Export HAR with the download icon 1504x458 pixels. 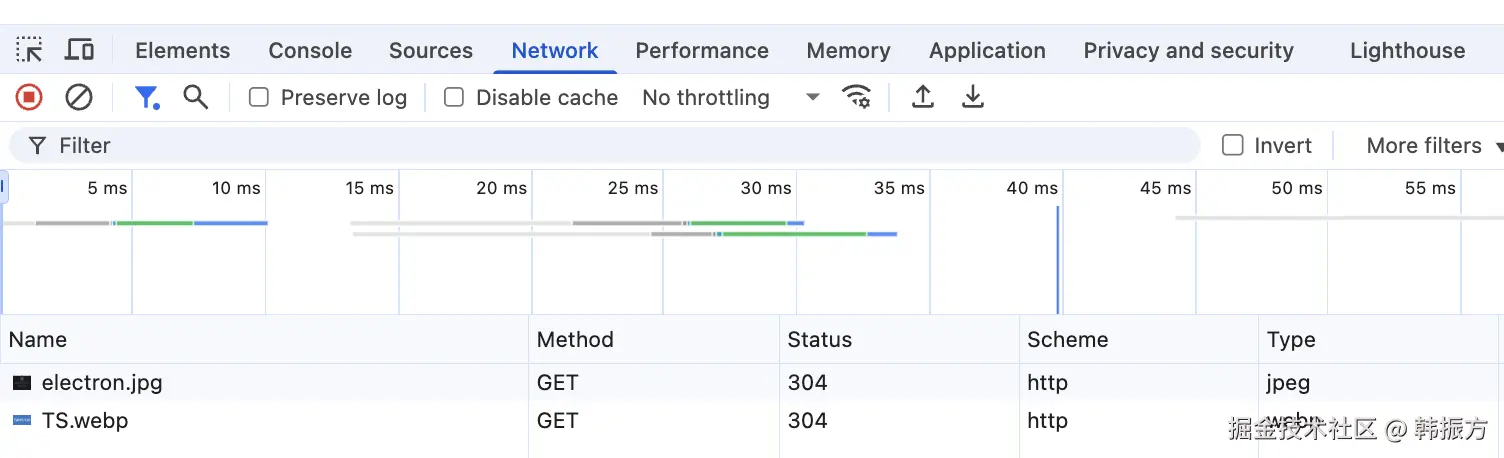click(972, 97)
